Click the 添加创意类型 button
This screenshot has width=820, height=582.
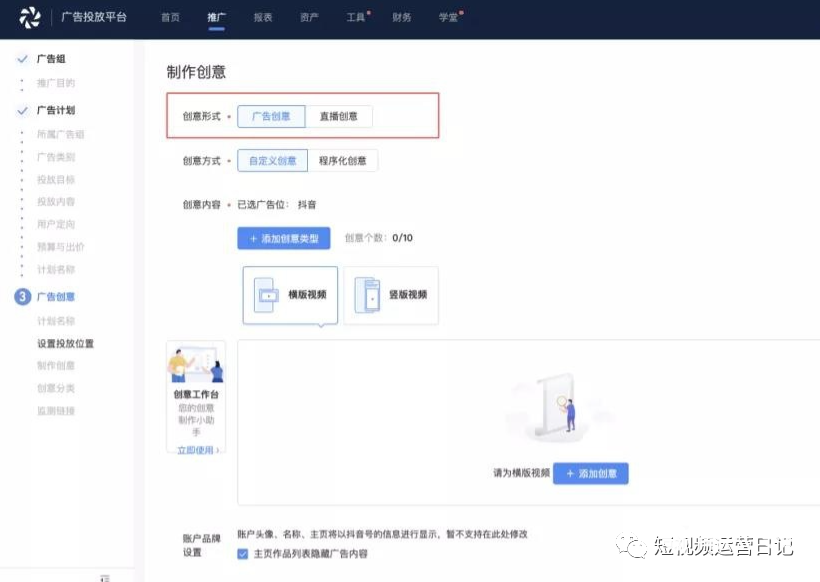tap(283, 238)
